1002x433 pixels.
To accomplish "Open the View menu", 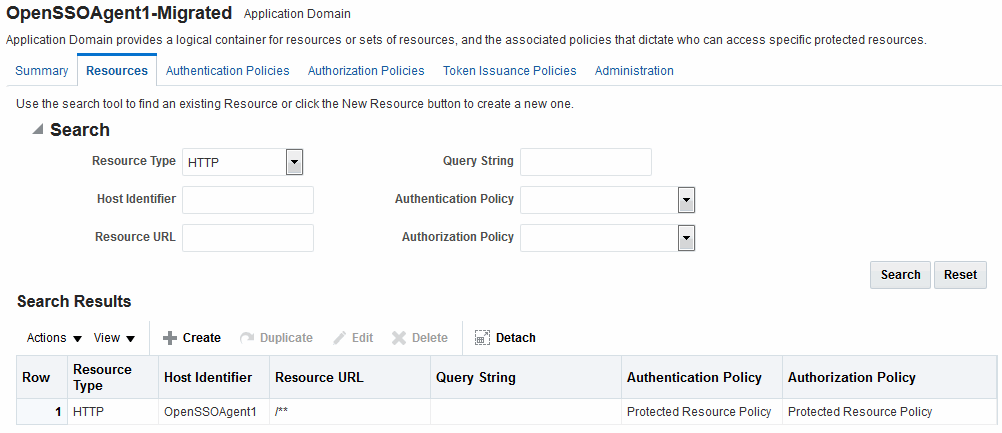I will (114, 338).
